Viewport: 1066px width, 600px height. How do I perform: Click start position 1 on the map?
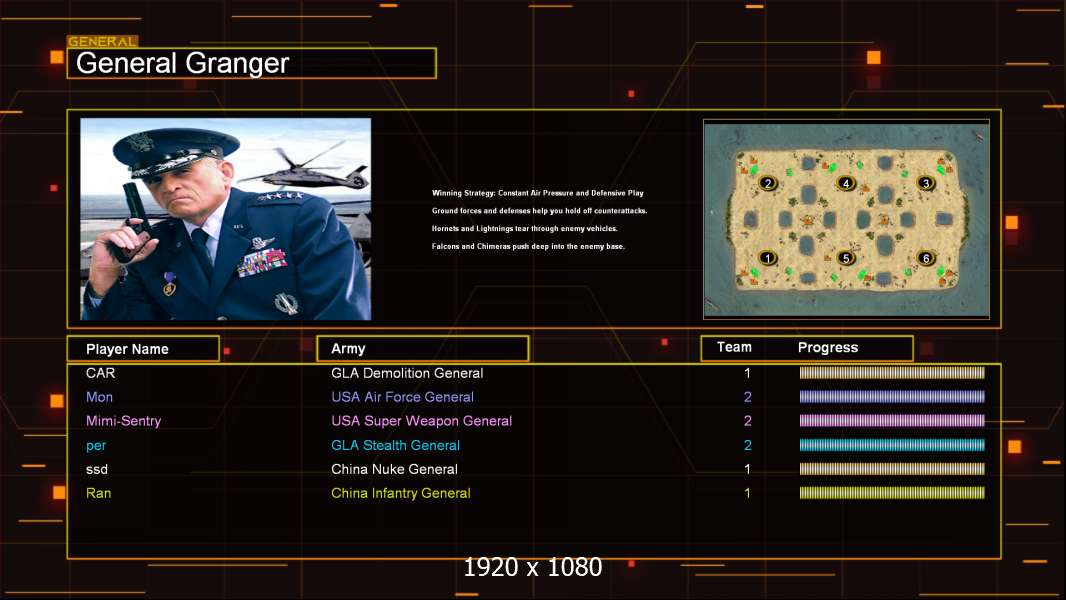[768, 258]
